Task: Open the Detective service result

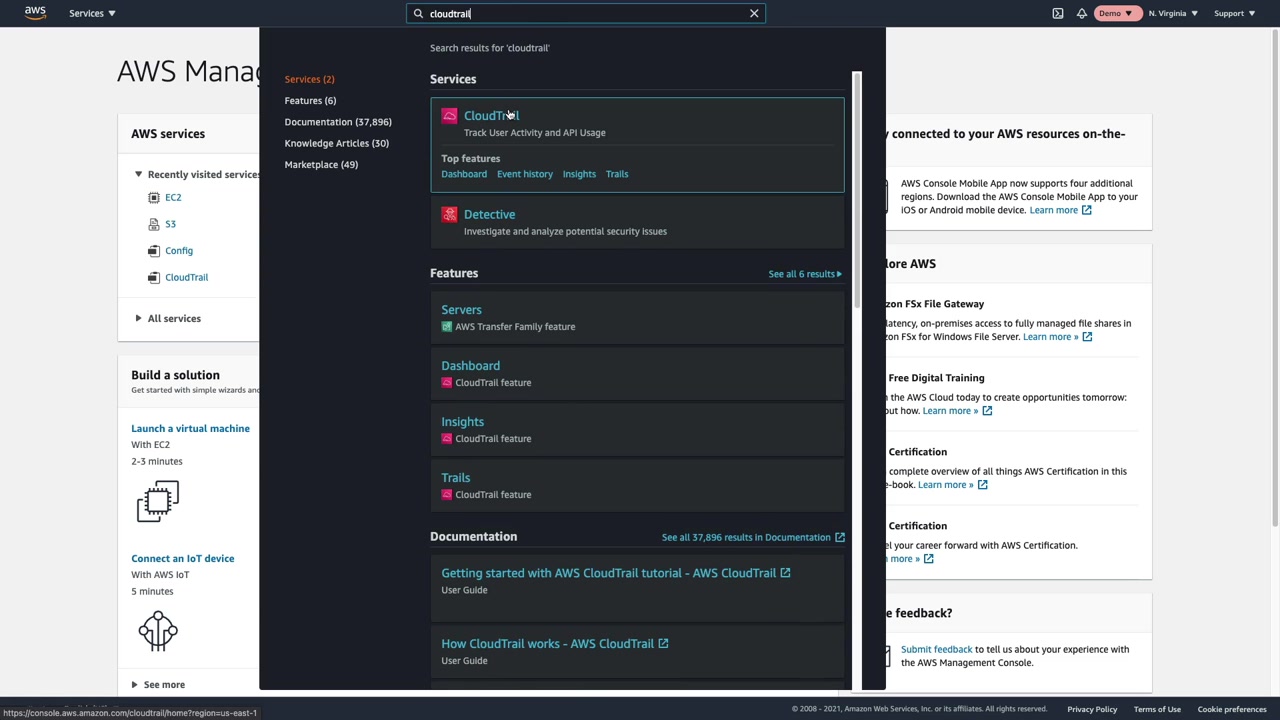Action: tap(489, 214)
